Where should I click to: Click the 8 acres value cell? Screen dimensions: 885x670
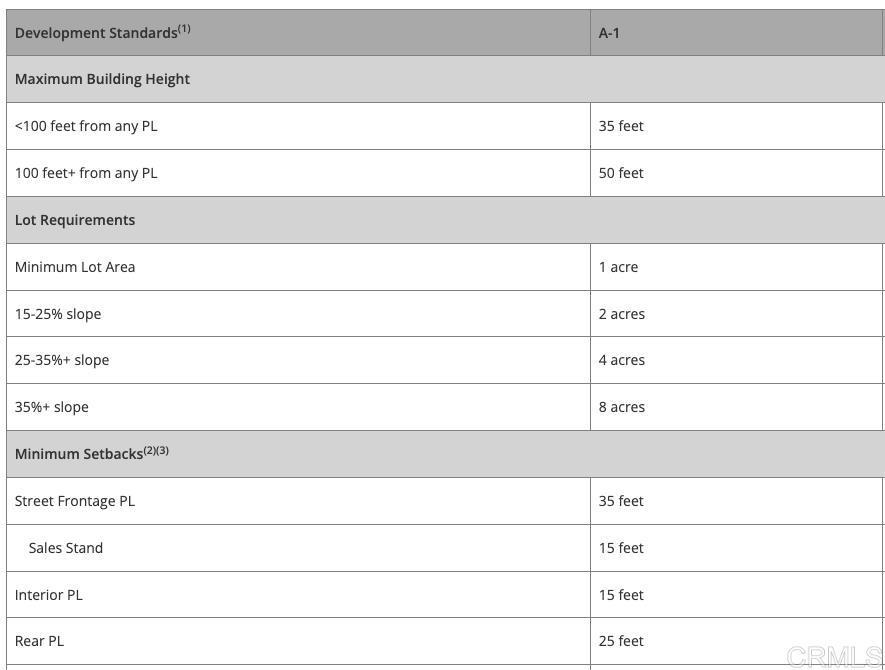[622, 407]
